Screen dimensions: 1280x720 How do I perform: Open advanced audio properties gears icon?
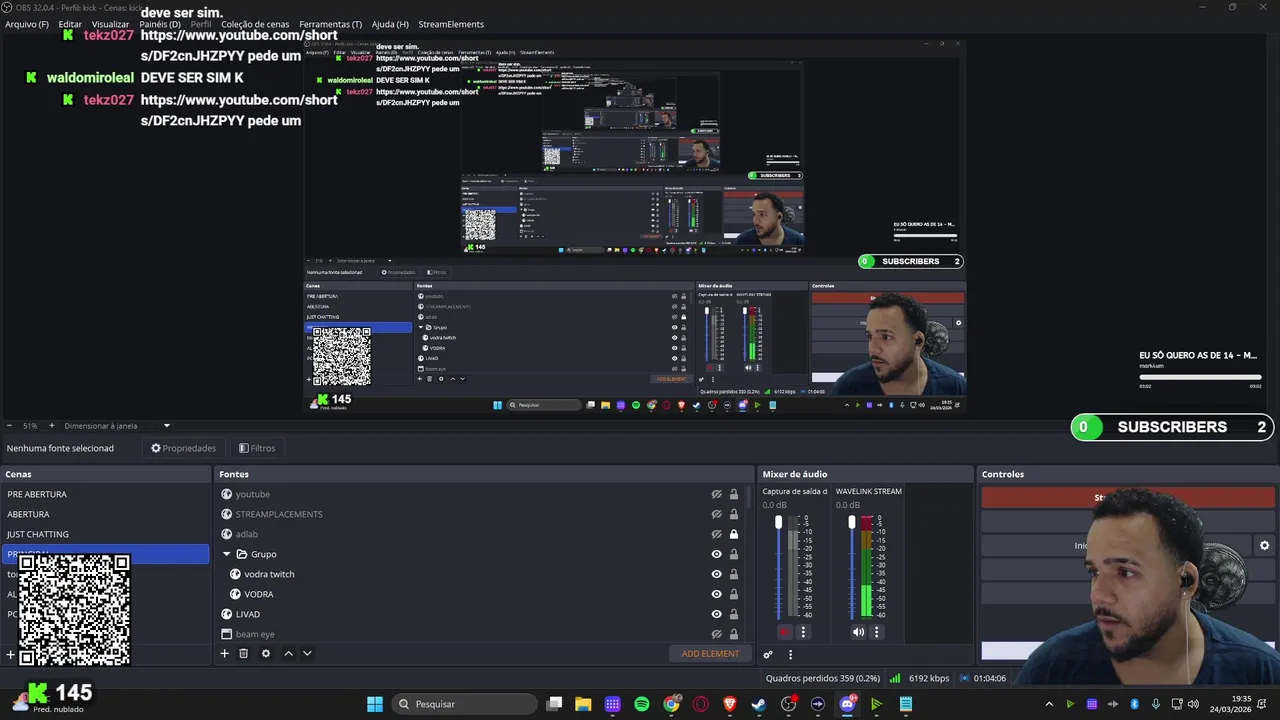(x=768, y=655)
